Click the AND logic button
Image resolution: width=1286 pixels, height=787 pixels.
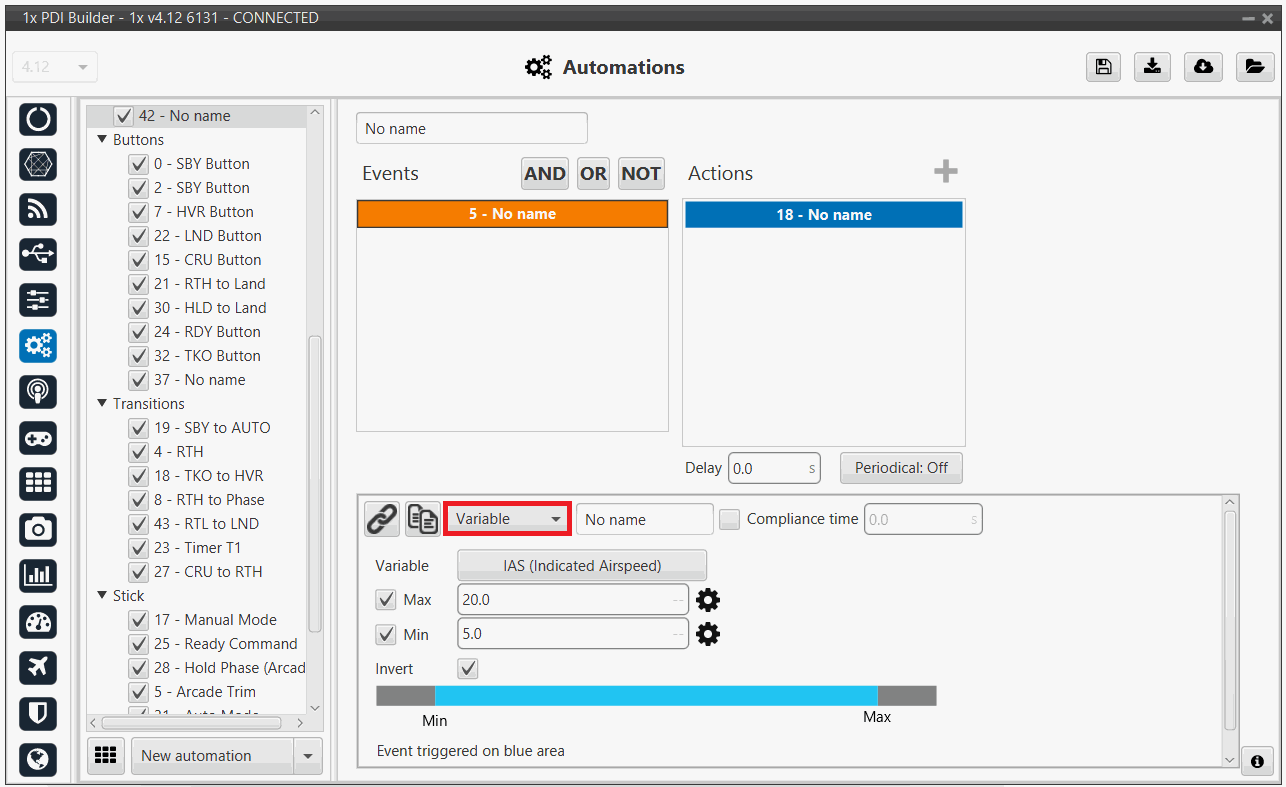pos(544,173)
